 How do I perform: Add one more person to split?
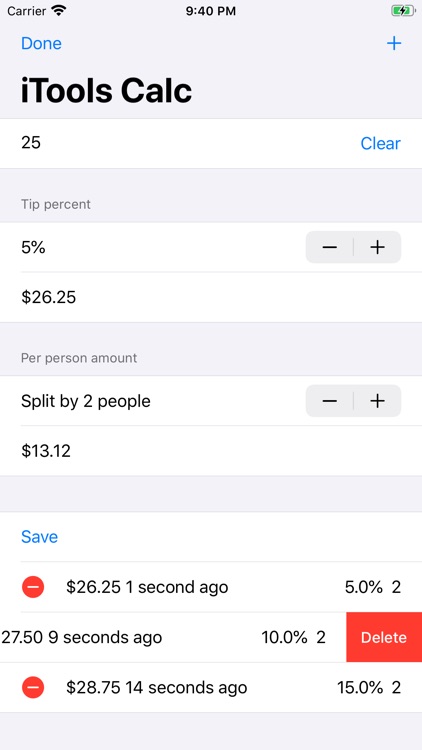[378, 401]
